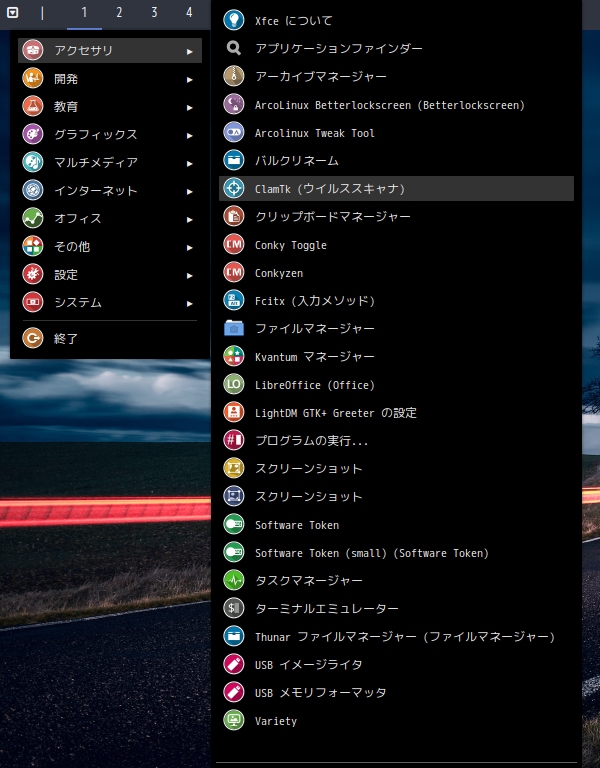Select the グラフィックス category

pyautogui.click(x=110, y=134)
